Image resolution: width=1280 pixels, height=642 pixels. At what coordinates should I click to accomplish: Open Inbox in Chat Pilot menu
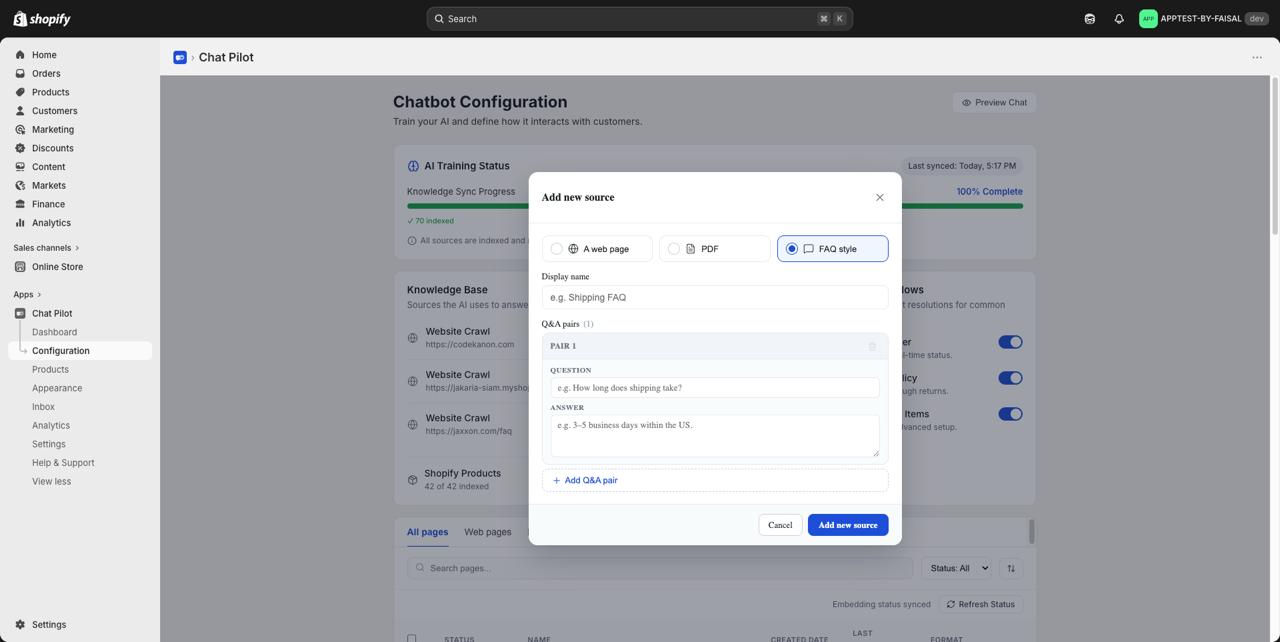(43, 407)
